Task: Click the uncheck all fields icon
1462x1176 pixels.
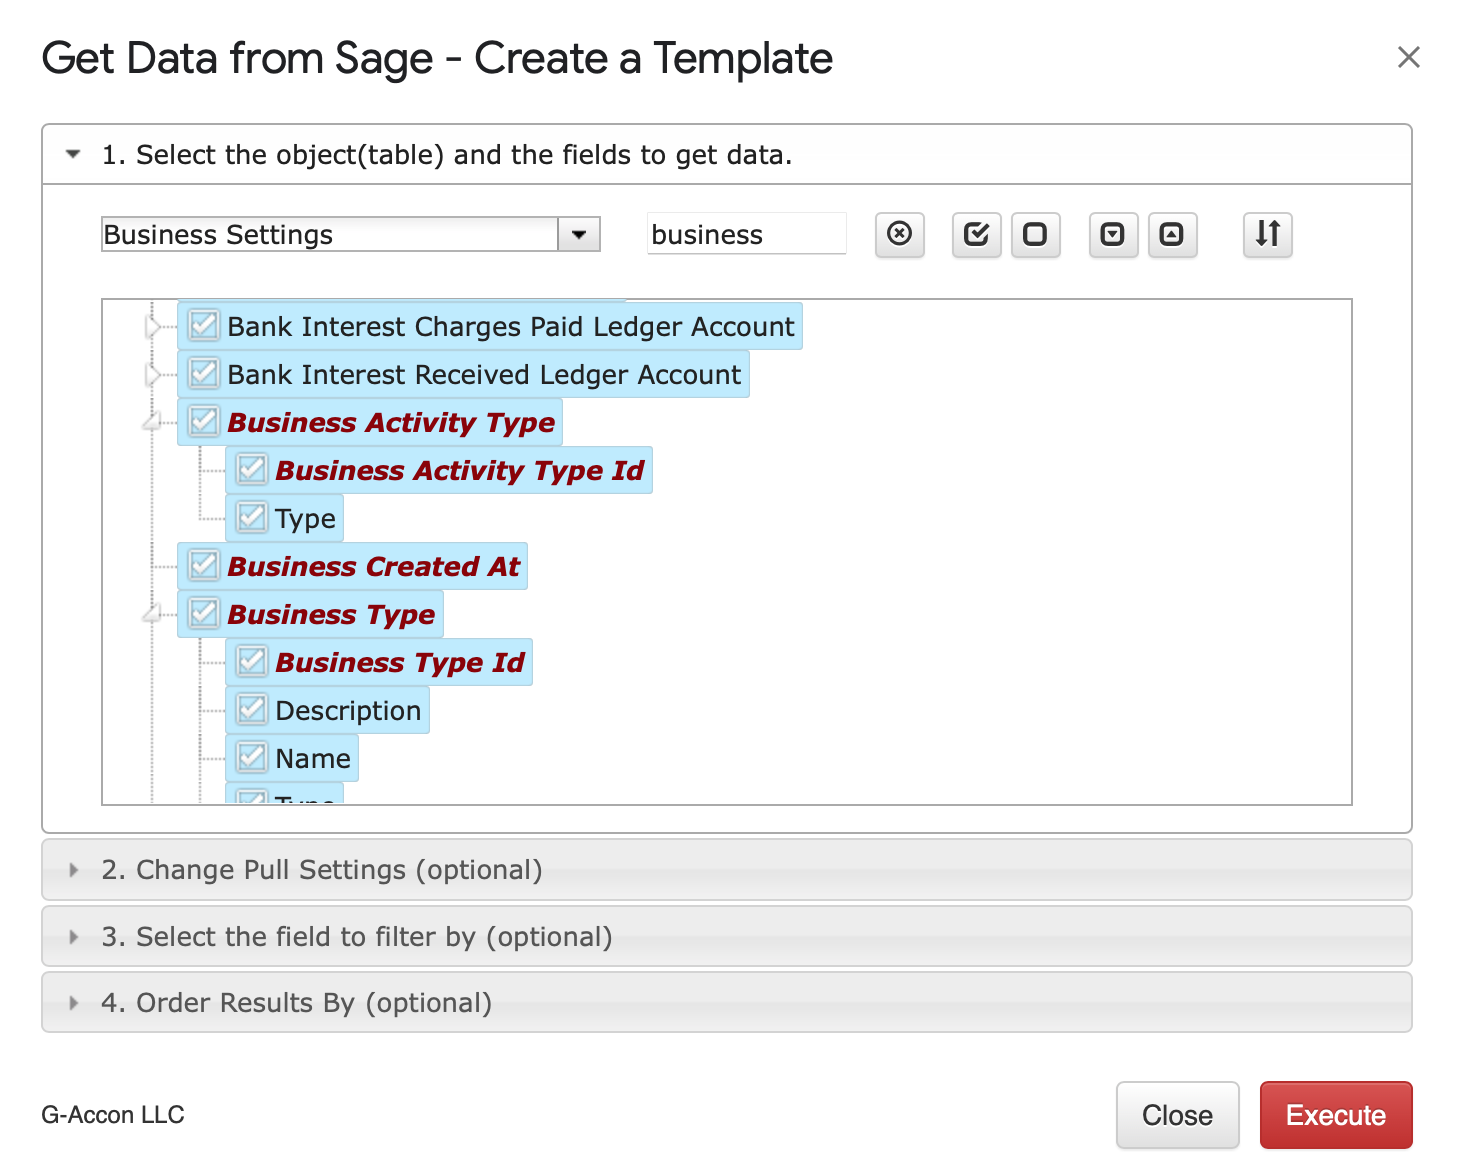Action: (1035, 235)
